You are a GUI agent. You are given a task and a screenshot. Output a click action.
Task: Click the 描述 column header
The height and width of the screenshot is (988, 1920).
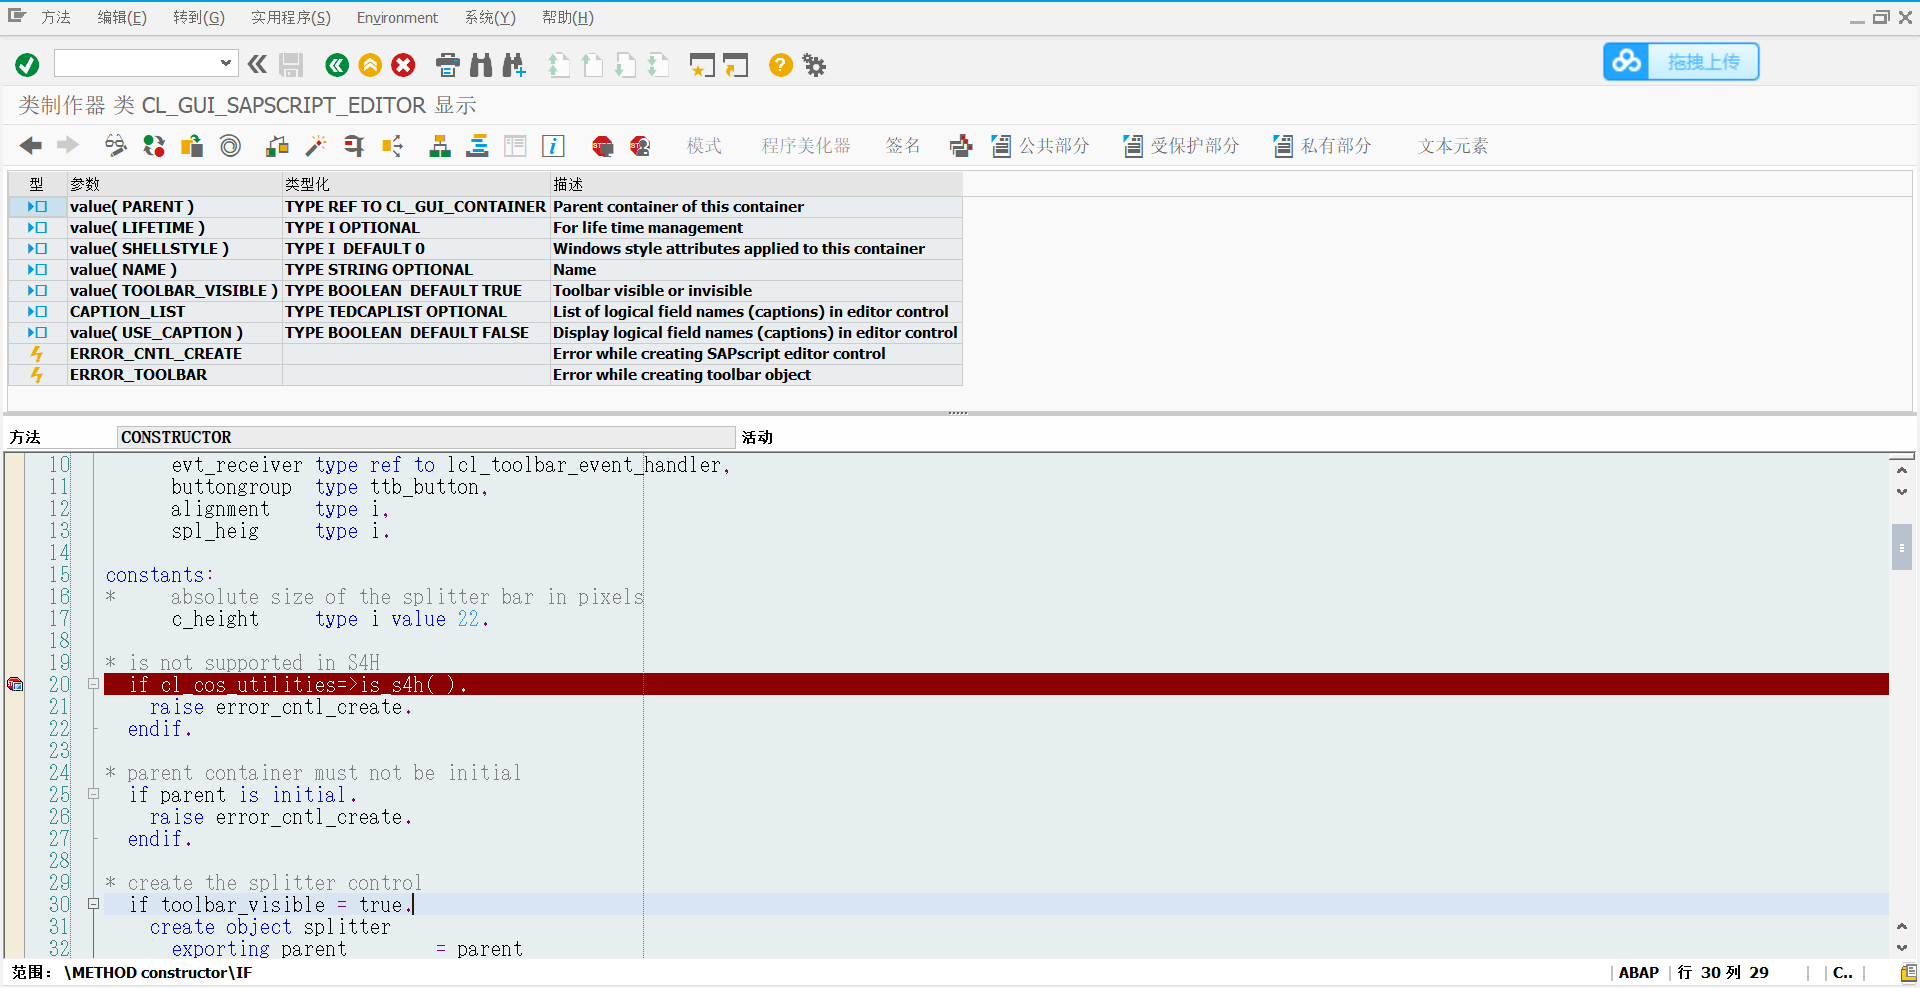pos(756,184)
